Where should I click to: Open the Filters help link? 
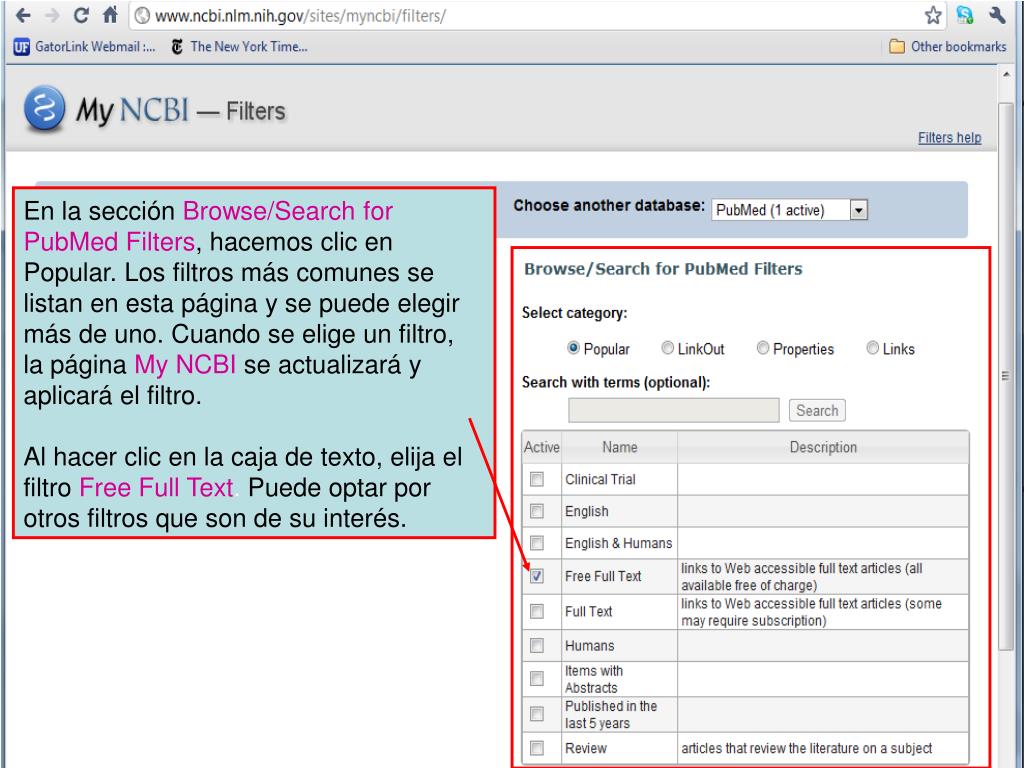click(950, 138)
